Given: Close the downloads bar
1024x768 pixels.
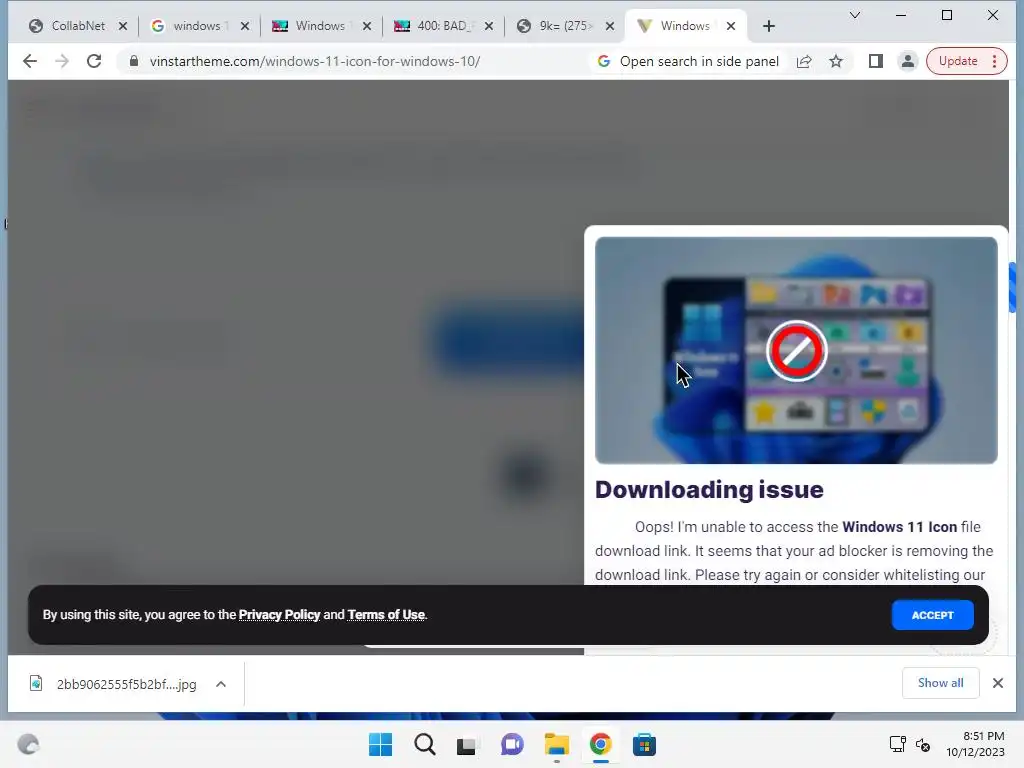Looking at the screenshot, I should click(997, 683).
